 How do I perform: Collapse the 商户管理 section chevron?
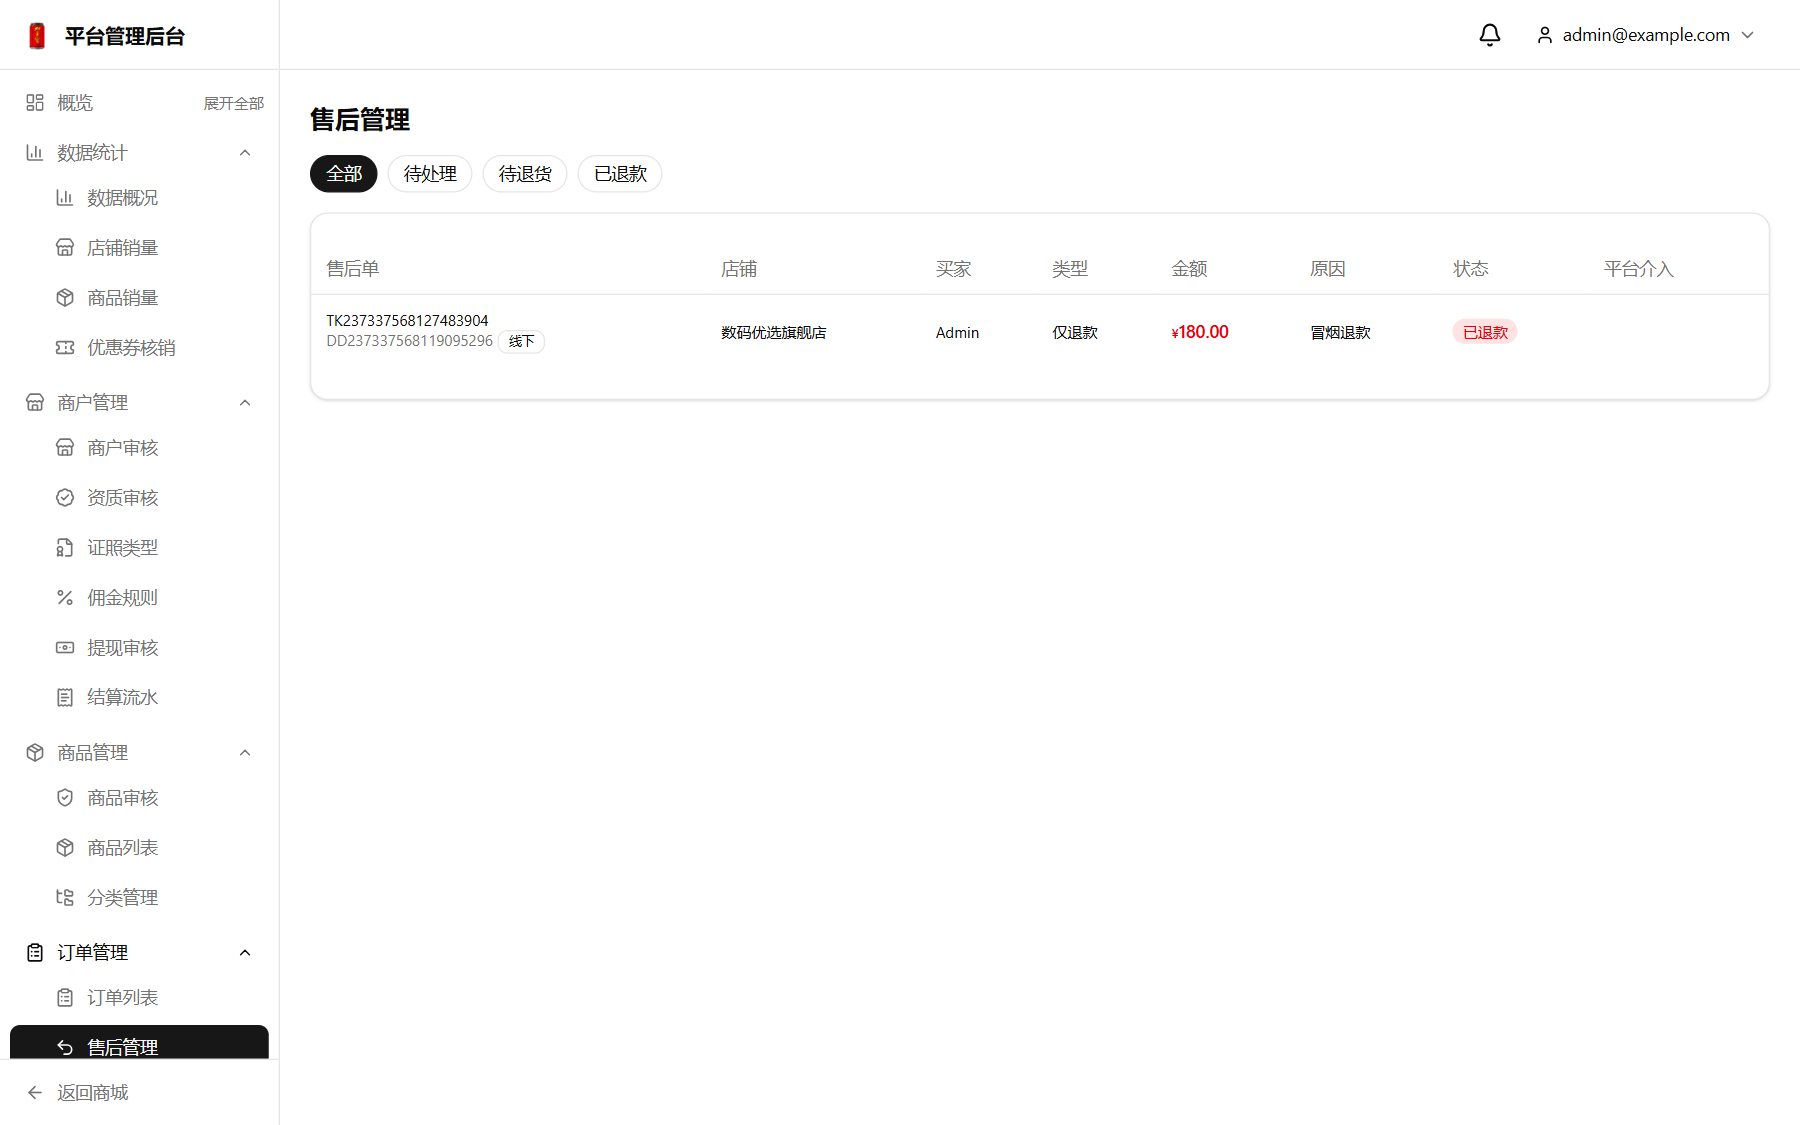tap(245, 403)
